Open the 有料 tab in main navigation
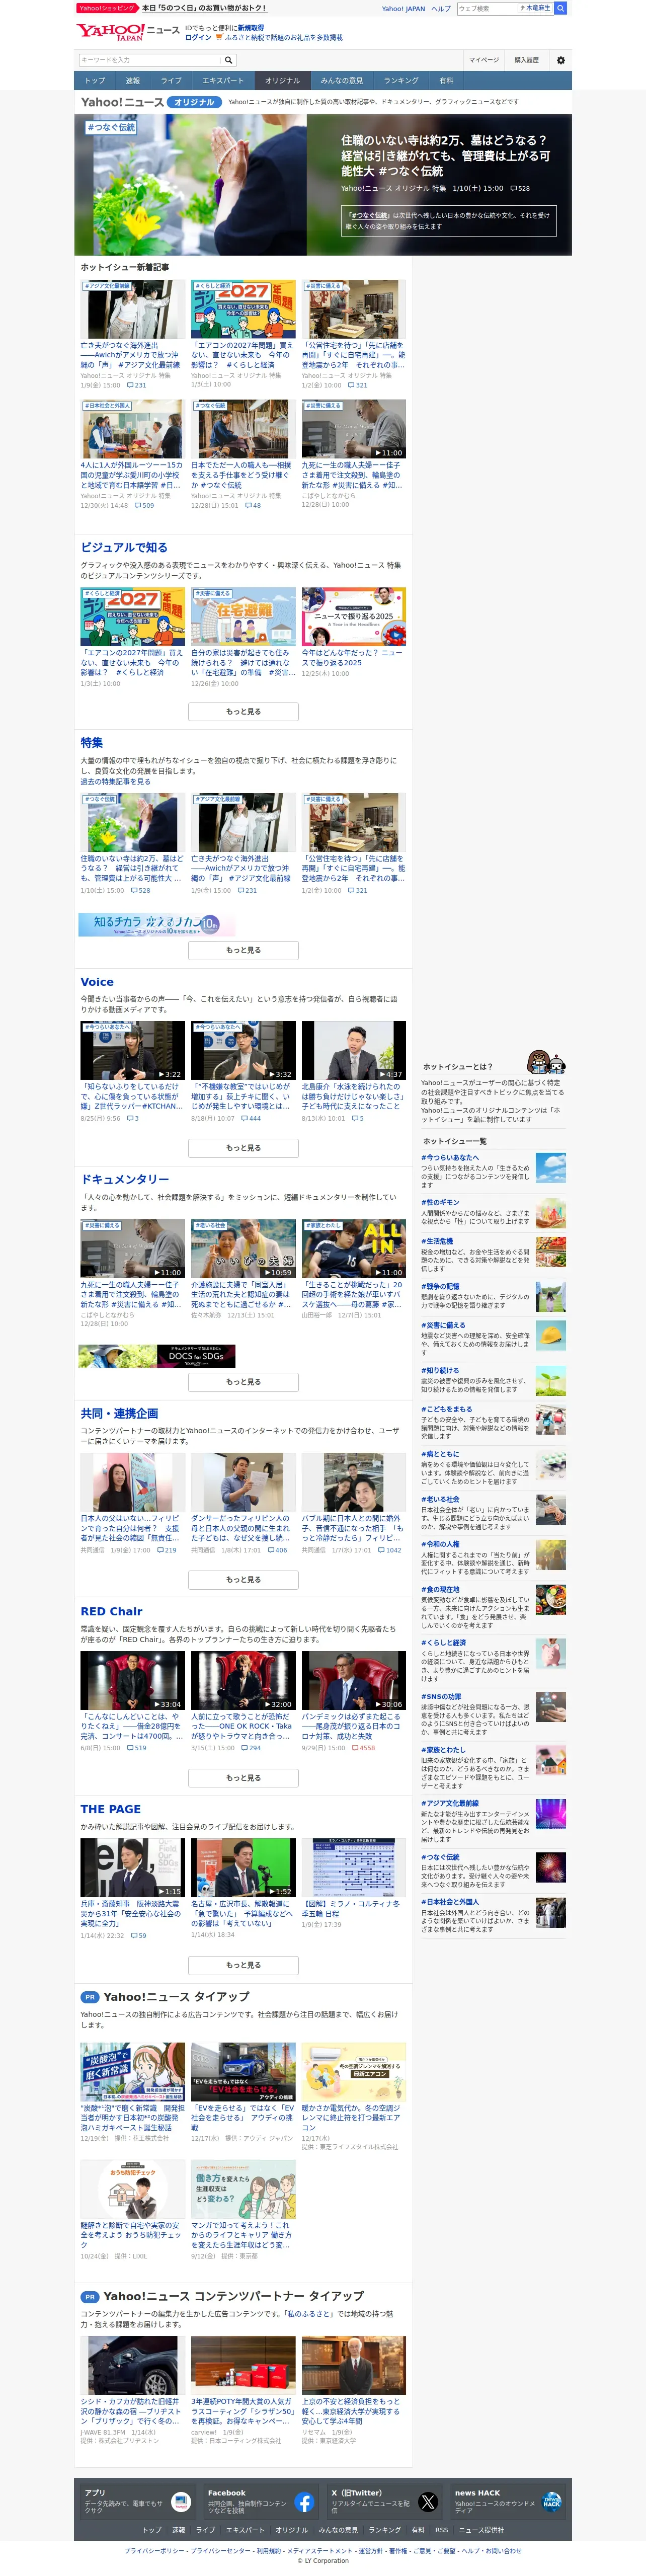The width and height of the screenshot is (646, 2576). (446, 80)
